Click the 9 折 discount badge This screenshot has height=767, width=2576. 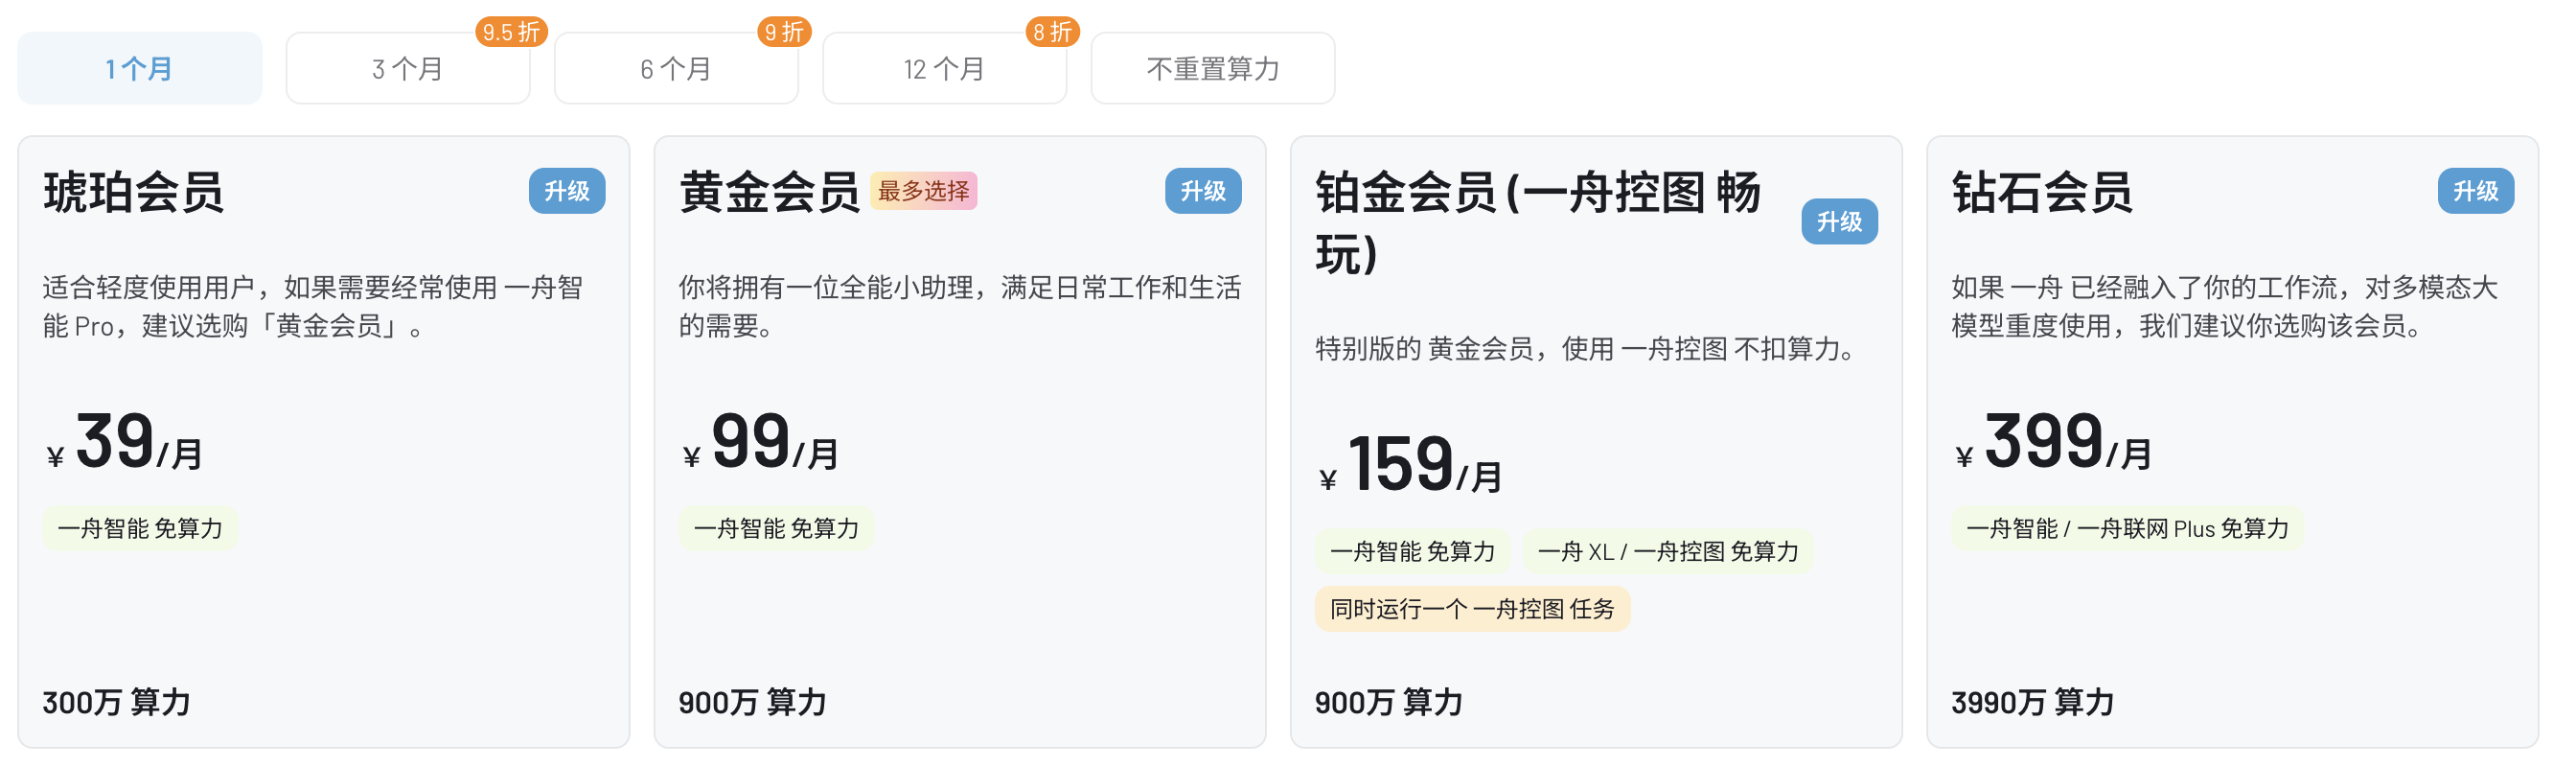tap(784, 32)
